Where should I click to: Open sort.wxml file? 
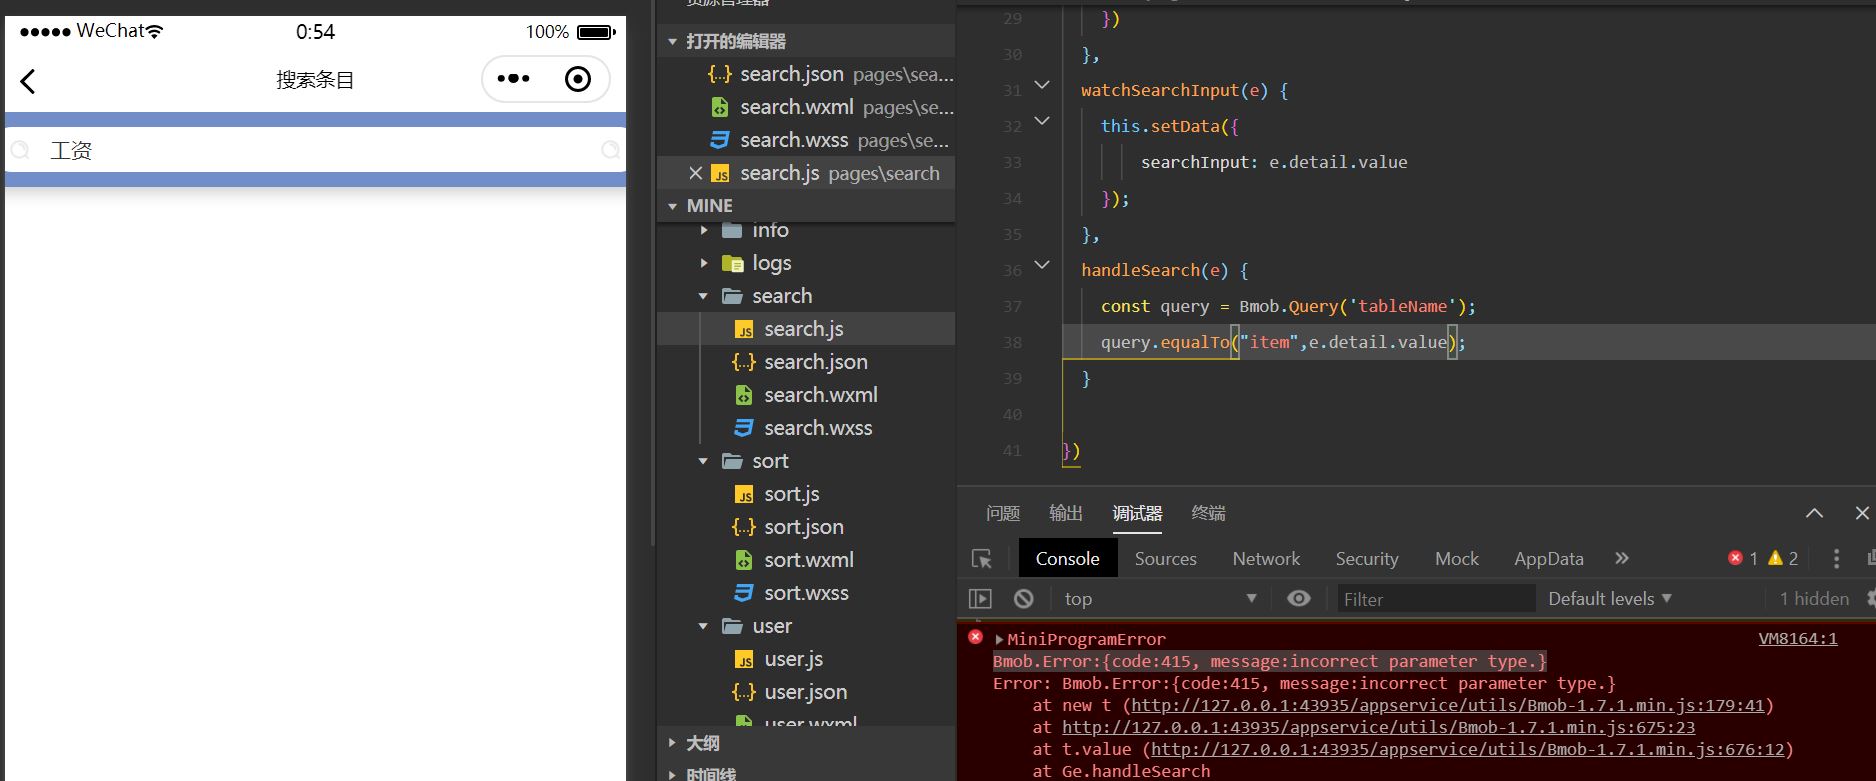809,560
